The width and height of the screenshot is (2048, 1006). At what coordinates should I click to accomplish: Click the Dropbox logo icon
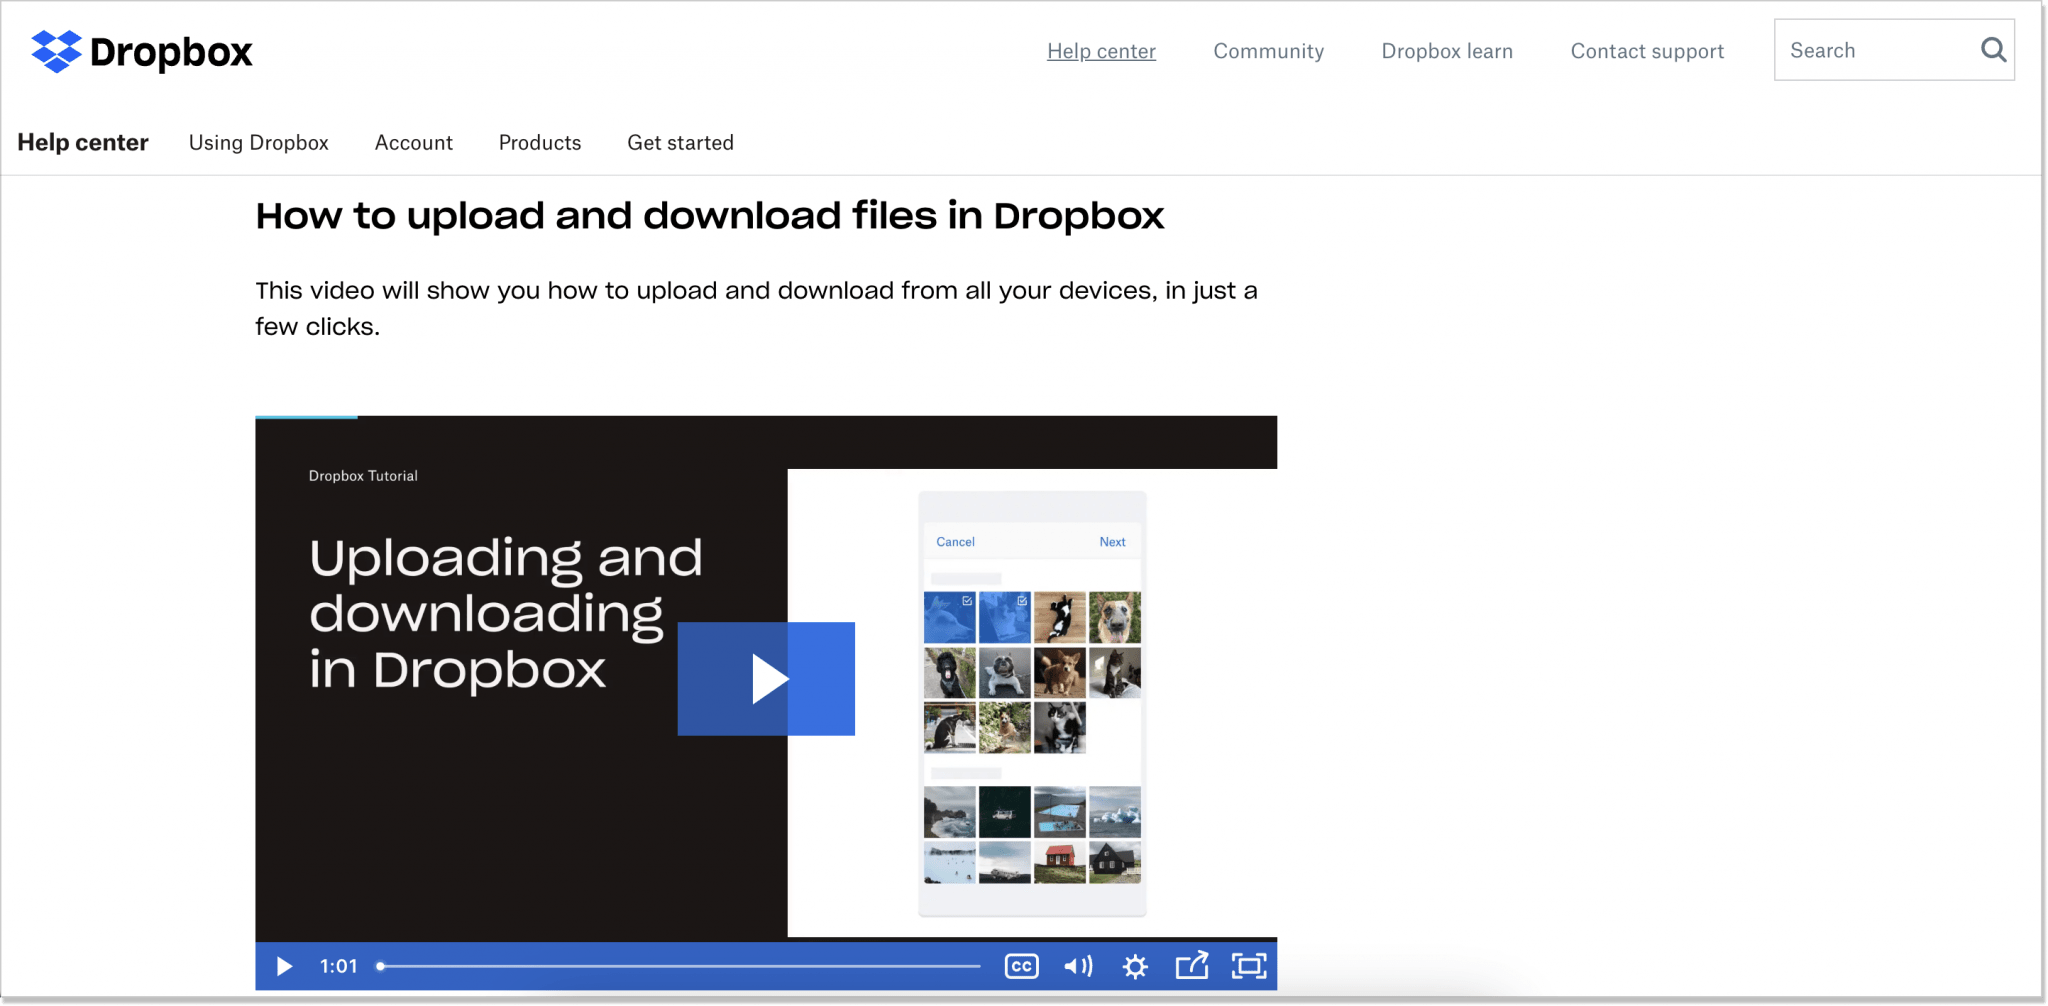coord(56,51)
